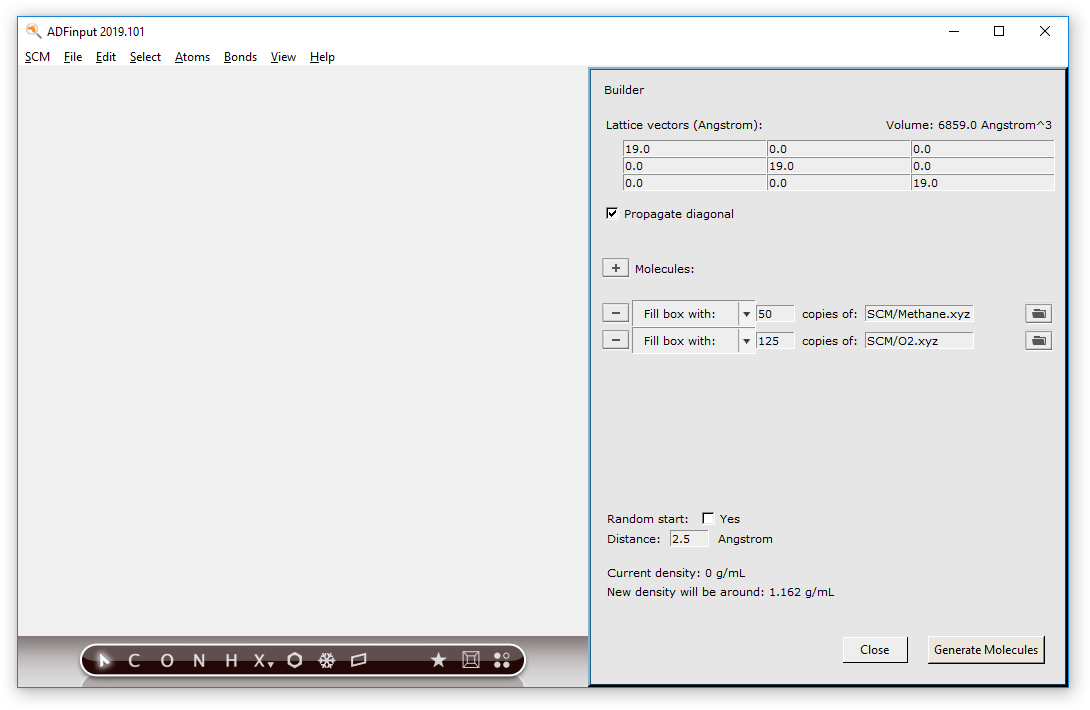Click the 50 copies input field

(x=775, y=314)
